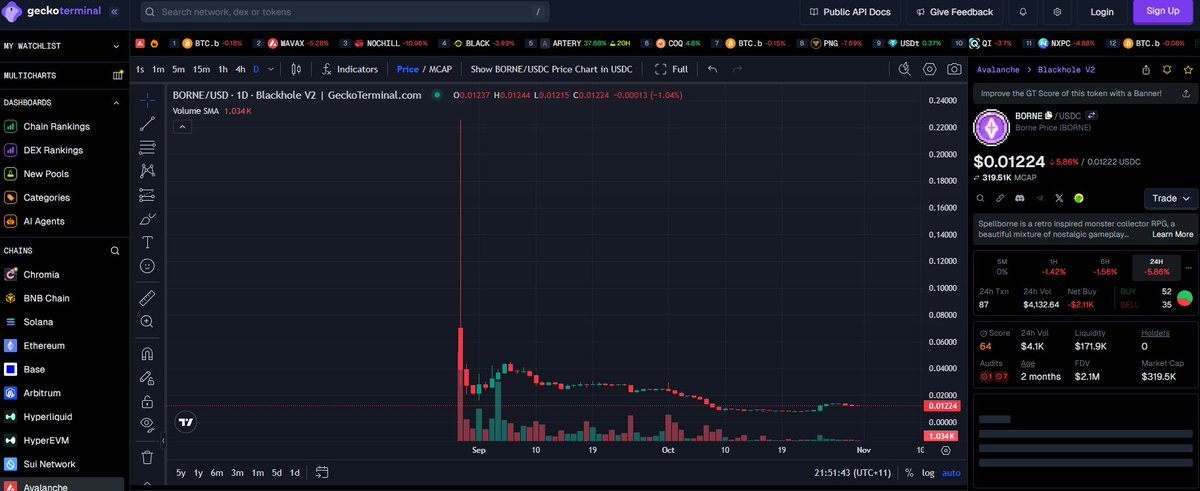Select the XABCD pattern tool
Viewport: 1200px width, 491px height.
point(147,171)
